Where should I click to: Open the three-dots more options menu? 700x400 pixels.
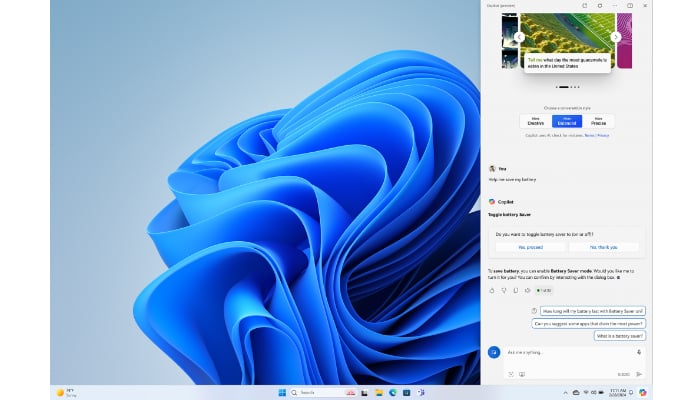tap(615, 6)
